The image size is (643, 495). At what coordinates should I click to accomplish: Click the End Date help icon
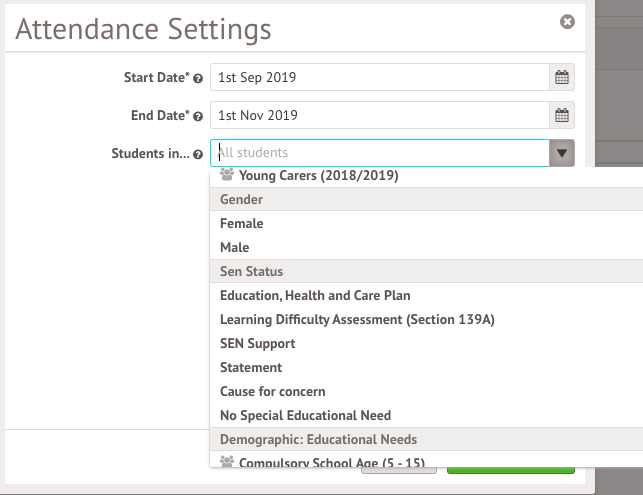(x=198, y=116)
